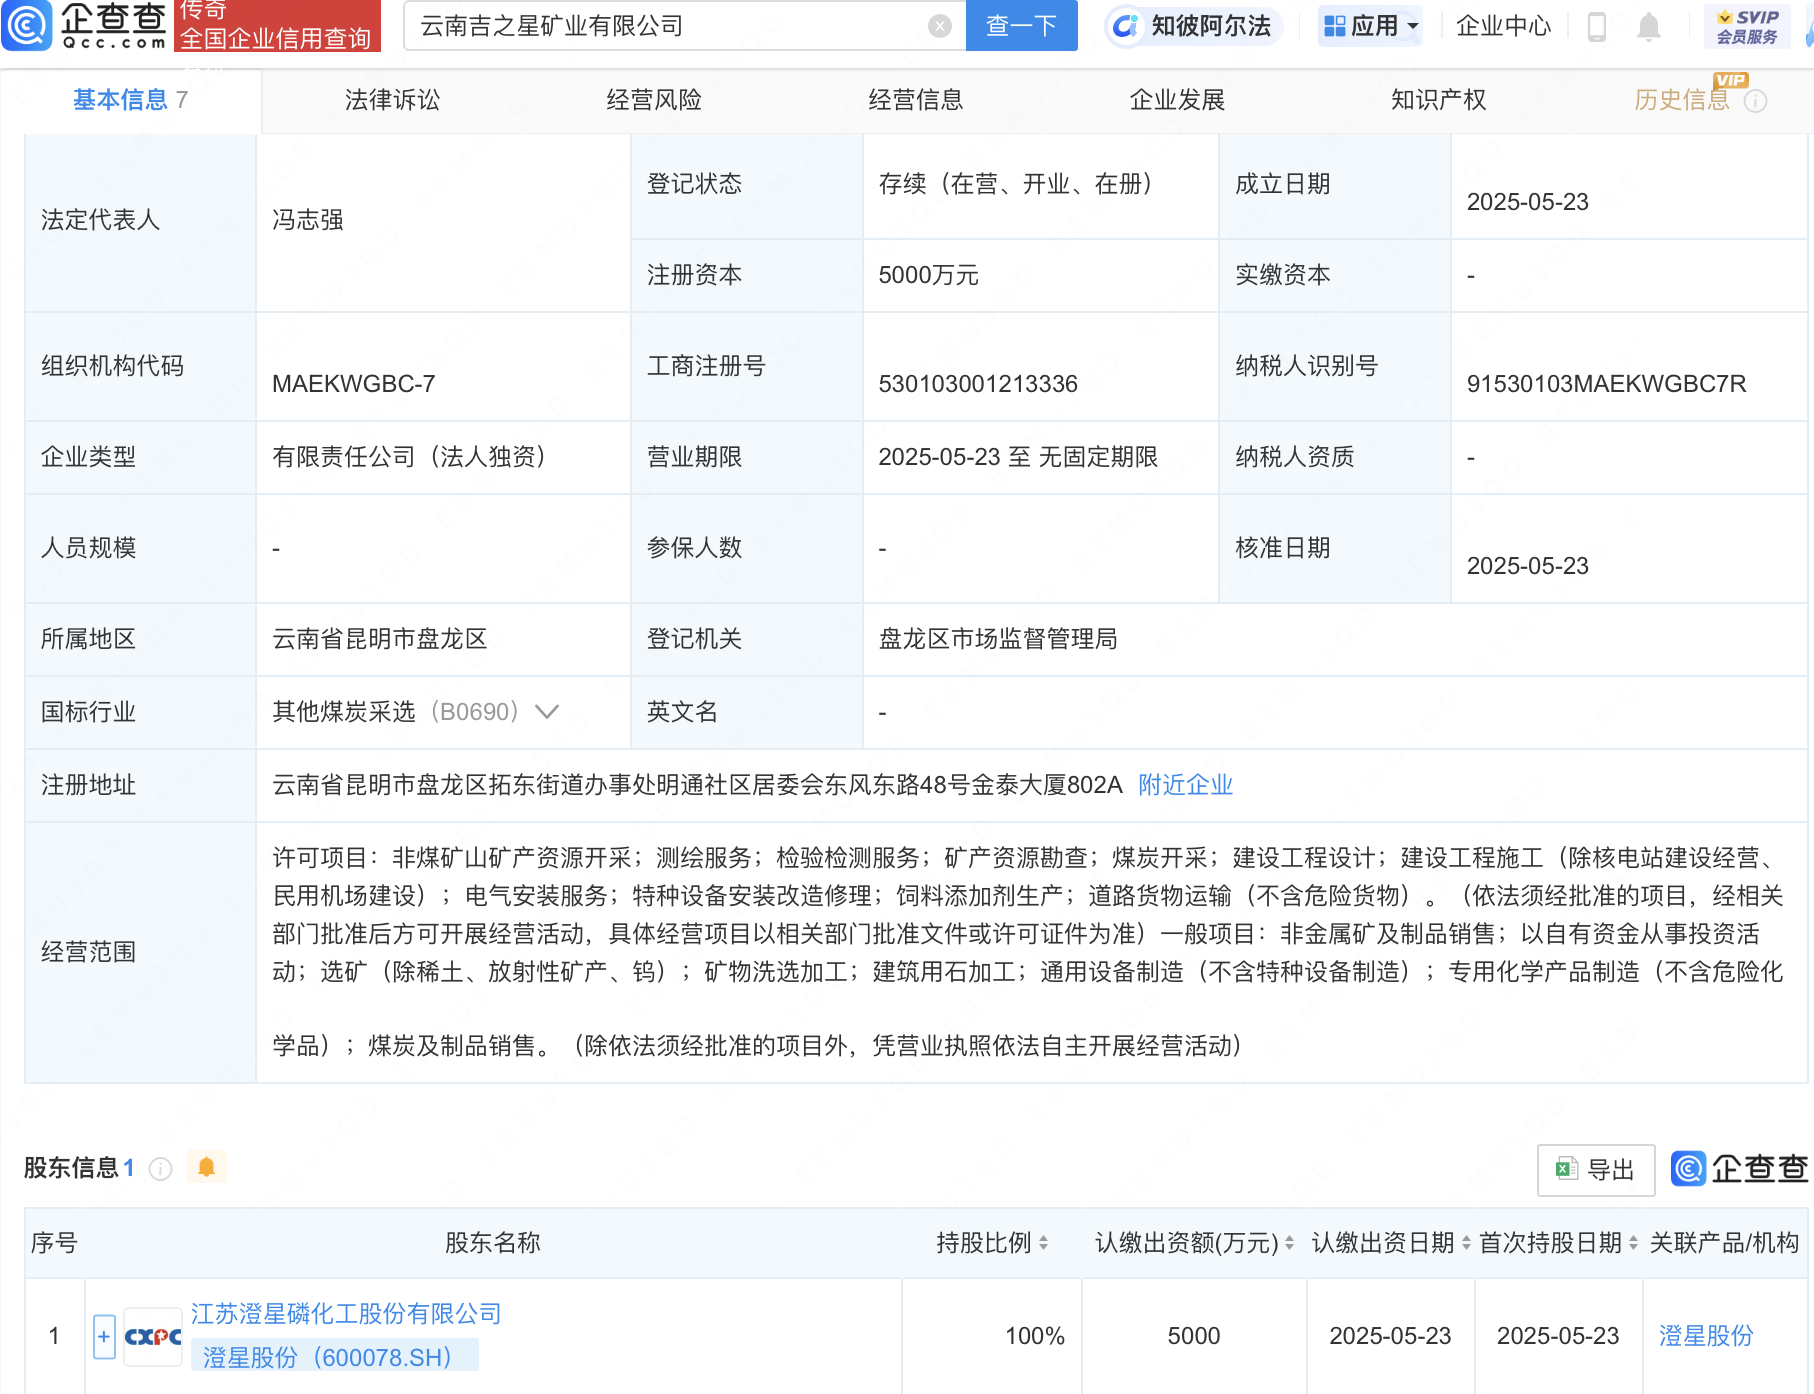Sort by 持股比例 column arrows
The height and width of the screenshot is (1394, 1814).
click(x=1044, y=1243)
